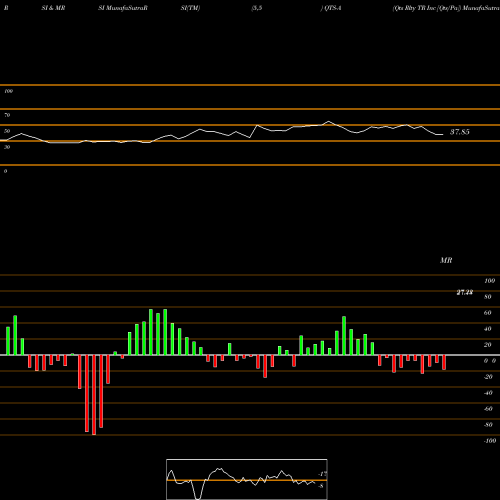This screenshot has height=500, width=500.
Task: Click the MR value 27.22 label
Action: (x=465, y=292)
